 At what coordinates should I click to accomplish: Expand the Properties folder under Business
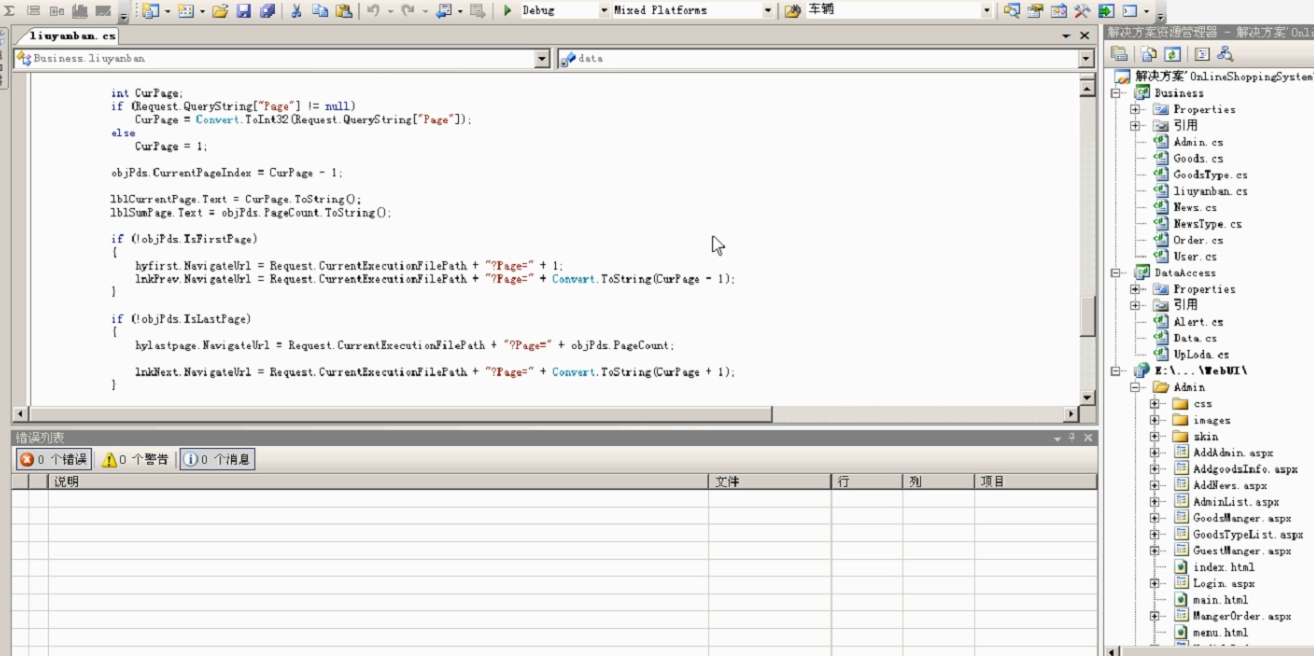coord(1136,110)
